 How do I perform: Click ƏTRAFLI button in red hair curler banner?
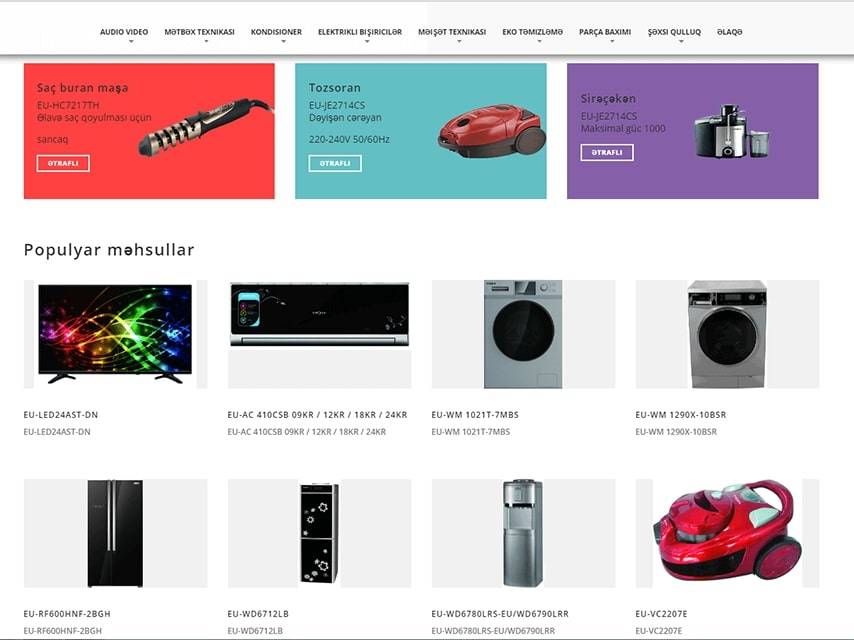click(63, 163)
